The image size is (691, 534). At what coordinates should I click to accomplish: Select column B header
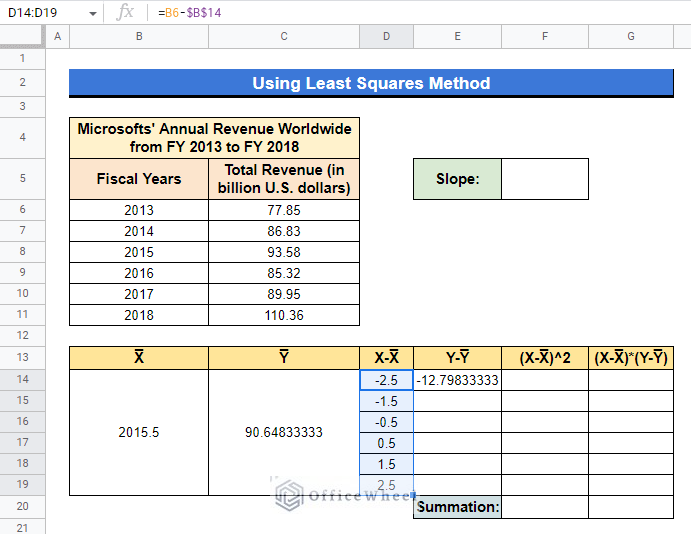pos(139,37)
